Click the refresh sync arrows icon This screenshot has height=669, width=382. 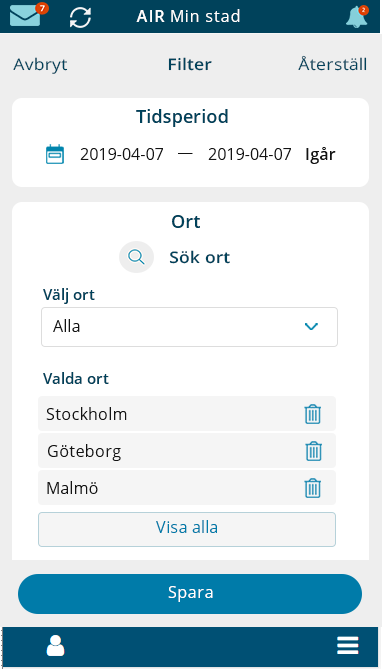pos(80,17)
